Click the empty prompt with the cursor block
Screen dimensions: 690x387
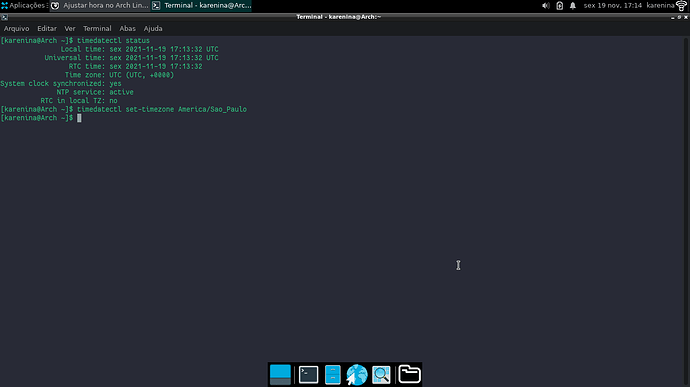click(41, 118)
